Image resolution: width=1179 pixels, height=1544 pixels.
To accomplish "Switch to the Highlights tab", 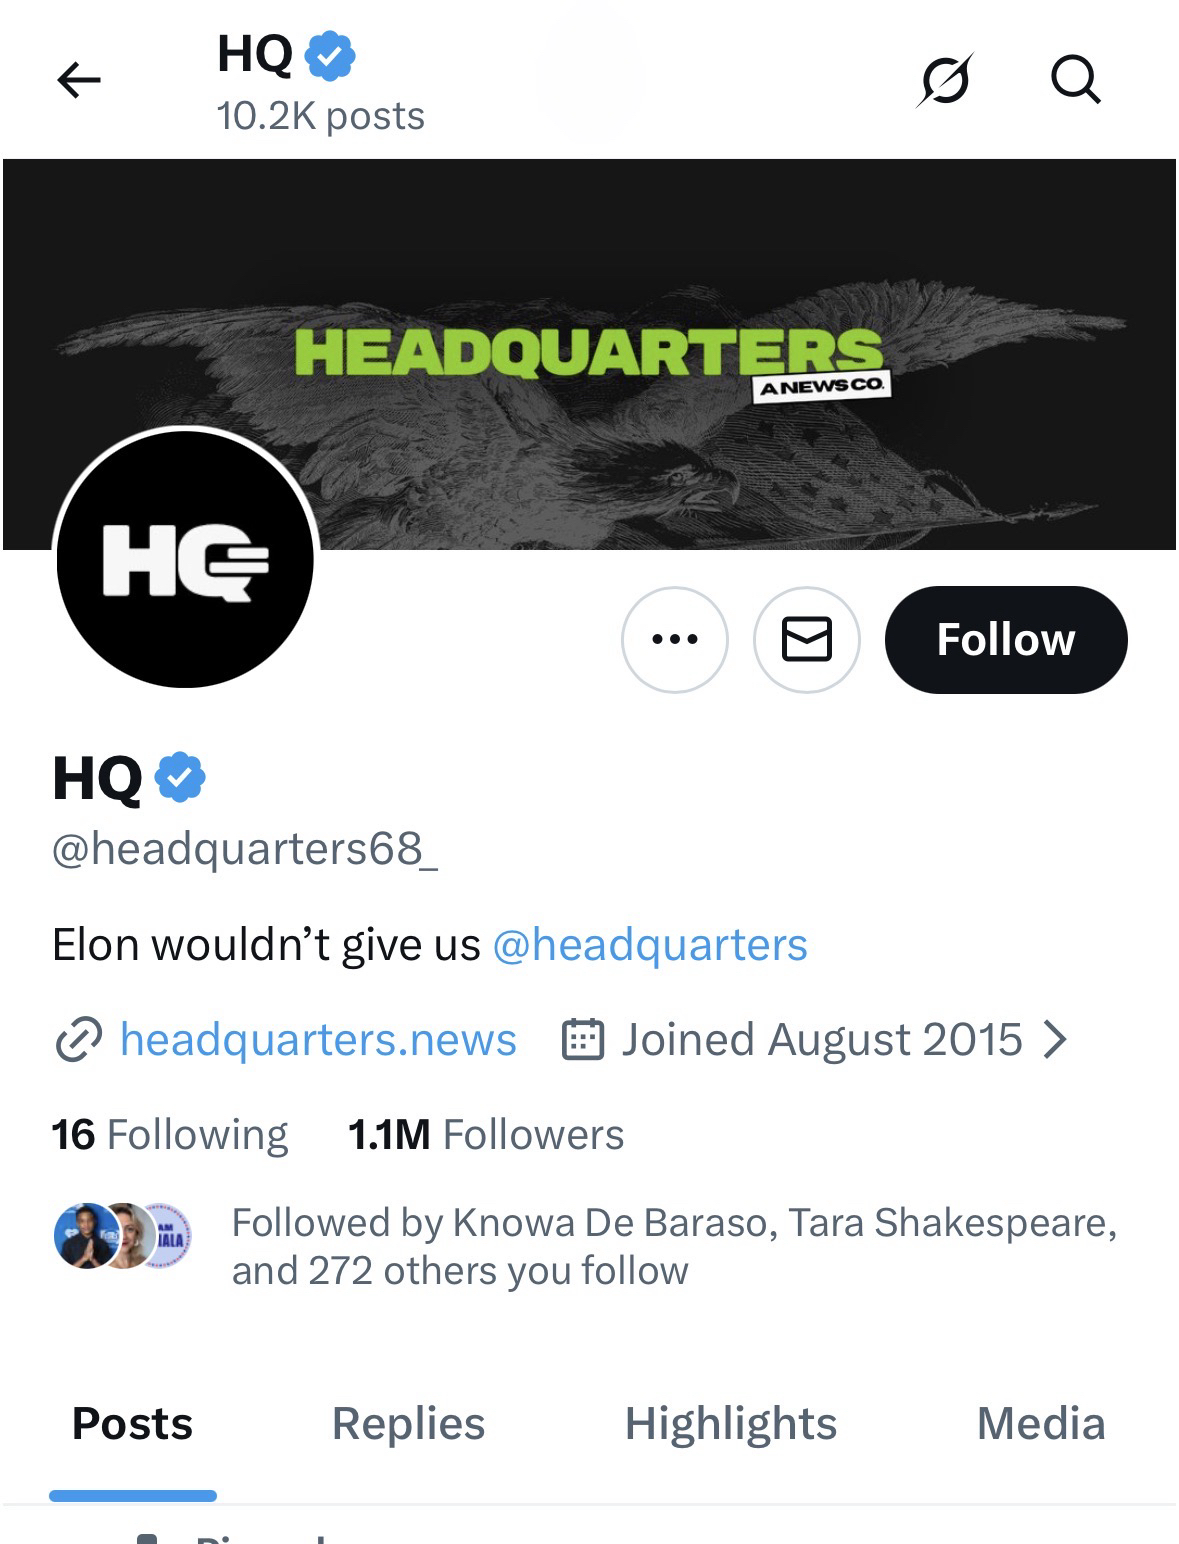I will [x=730, y=1423].
